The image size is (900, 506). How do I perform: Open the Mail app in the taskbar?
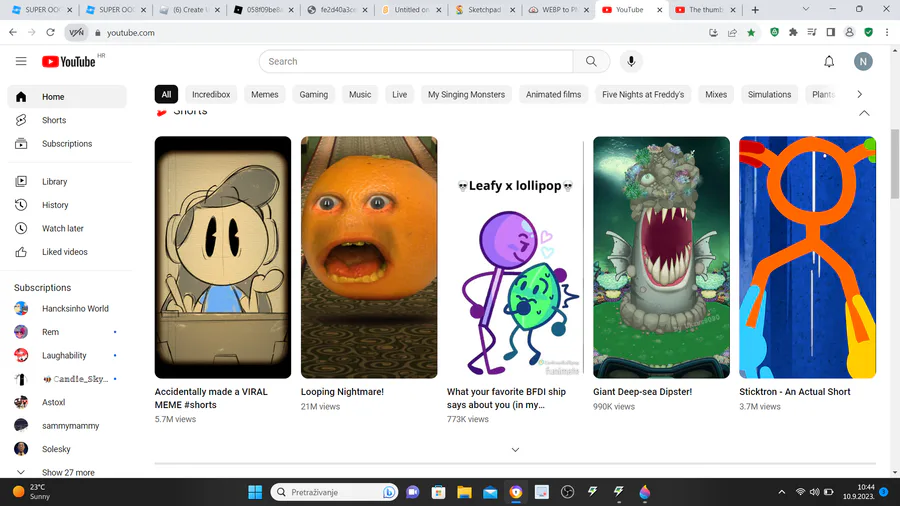click(x=490, y=492)
